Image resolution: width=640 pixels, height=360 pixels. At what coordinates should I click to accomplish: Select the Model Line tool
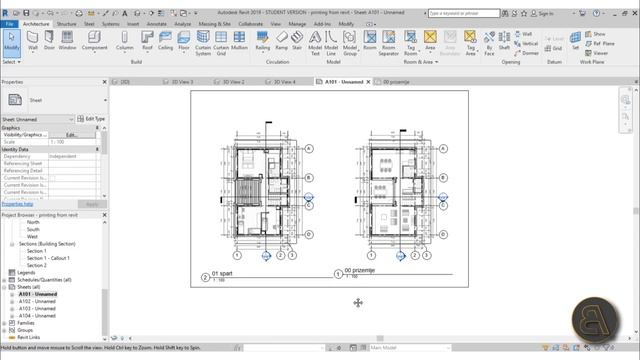pyautogui.click(x=331, y=43)
